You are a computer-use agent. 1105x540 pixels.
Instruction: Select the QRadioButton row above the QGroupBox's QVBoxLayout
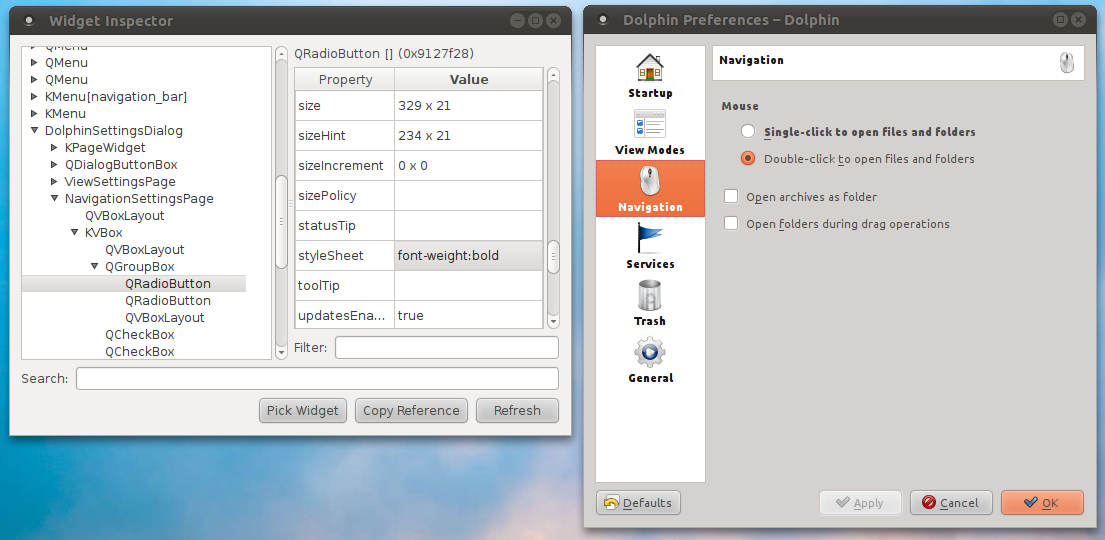point(168,300)
